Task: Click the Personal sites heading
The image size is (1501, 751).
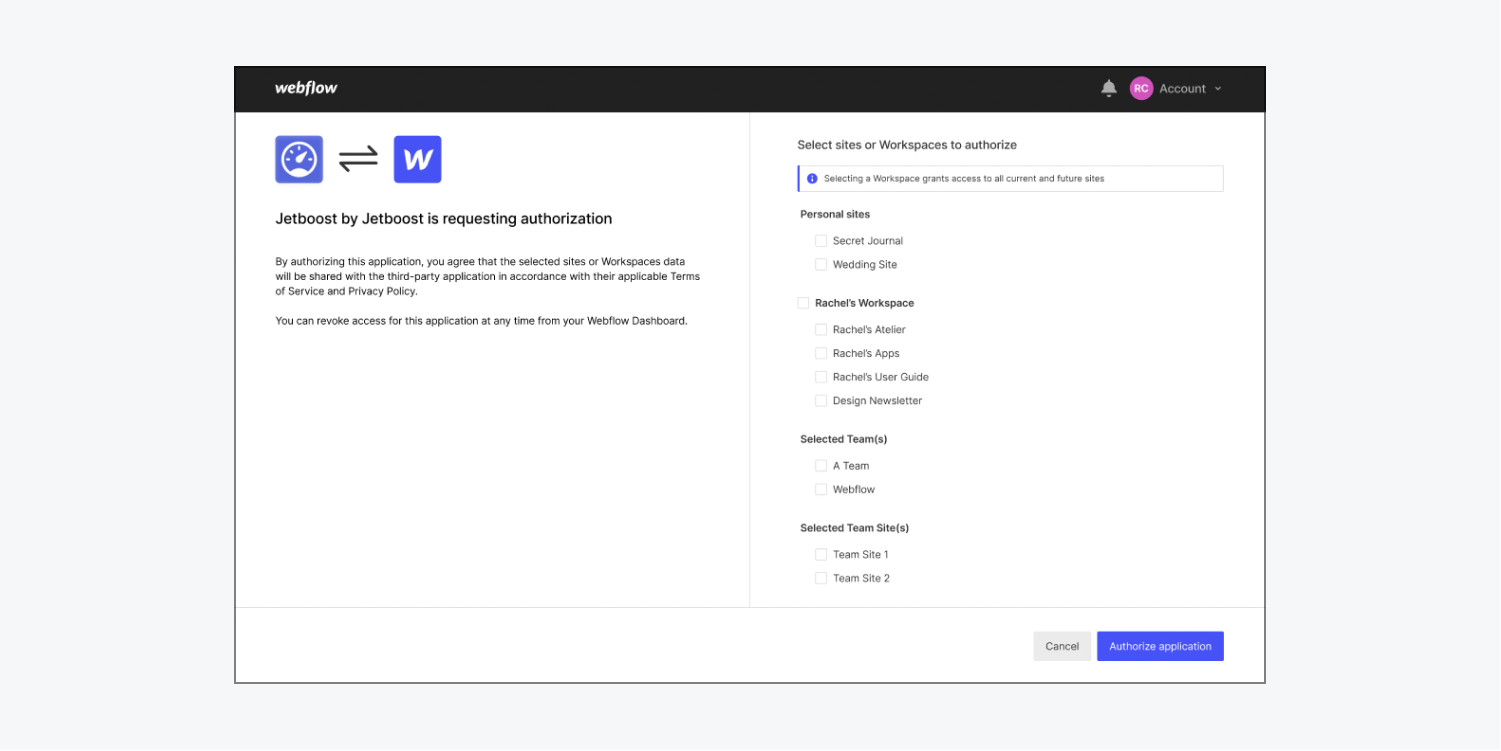Action: point(835,214)
